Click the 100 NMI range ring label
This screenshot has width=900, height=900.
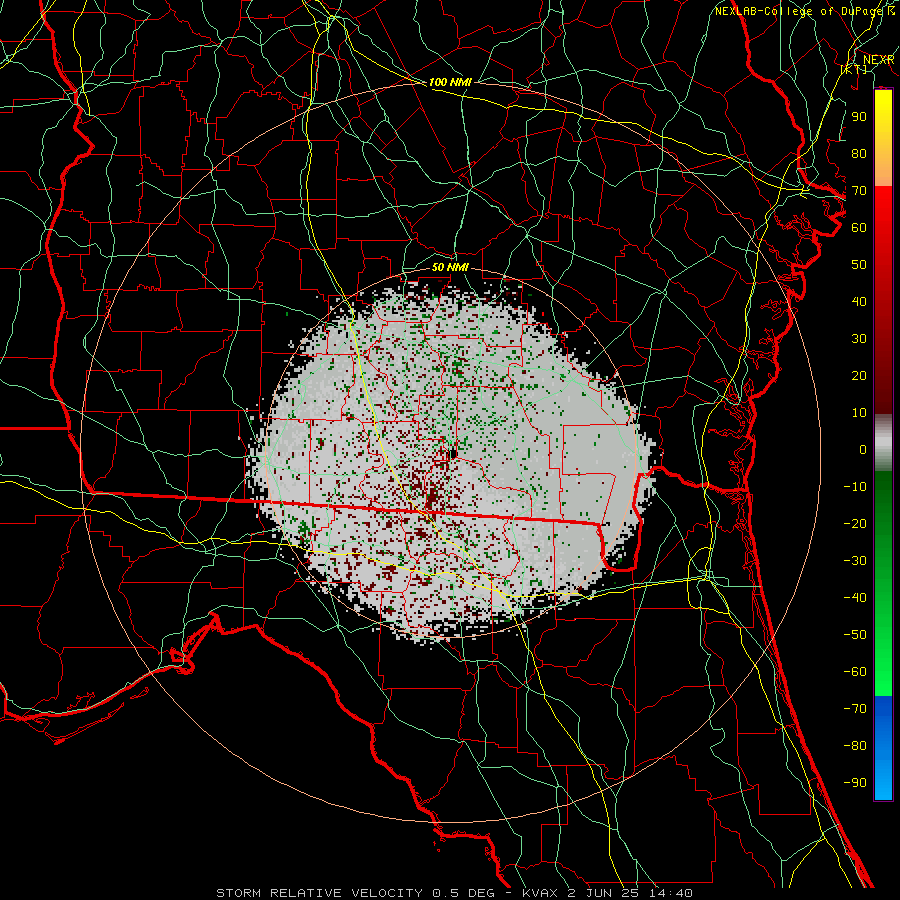tap(450, 82)
